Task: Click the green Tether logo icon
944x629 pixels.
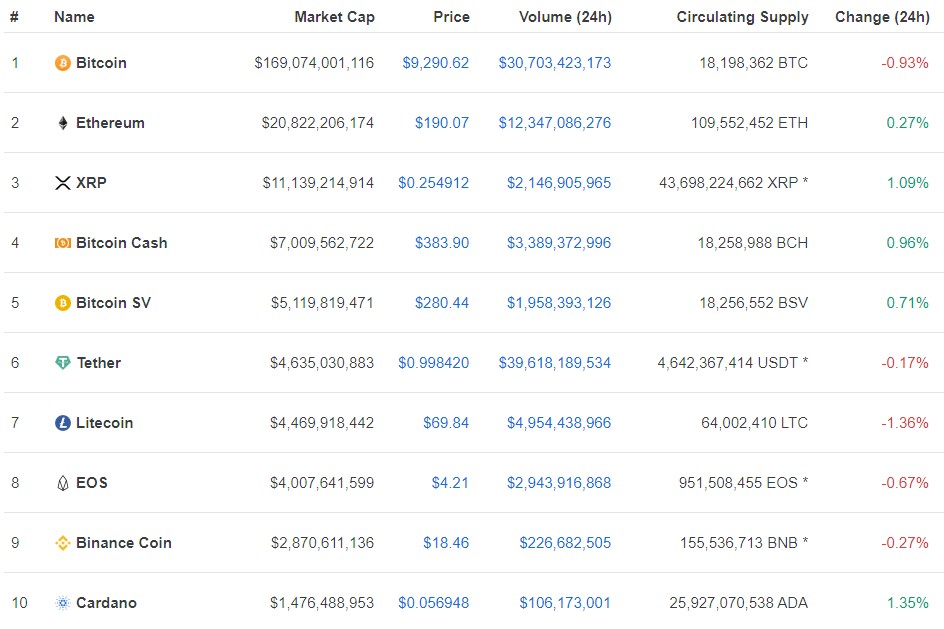Action: coord(63,362)
